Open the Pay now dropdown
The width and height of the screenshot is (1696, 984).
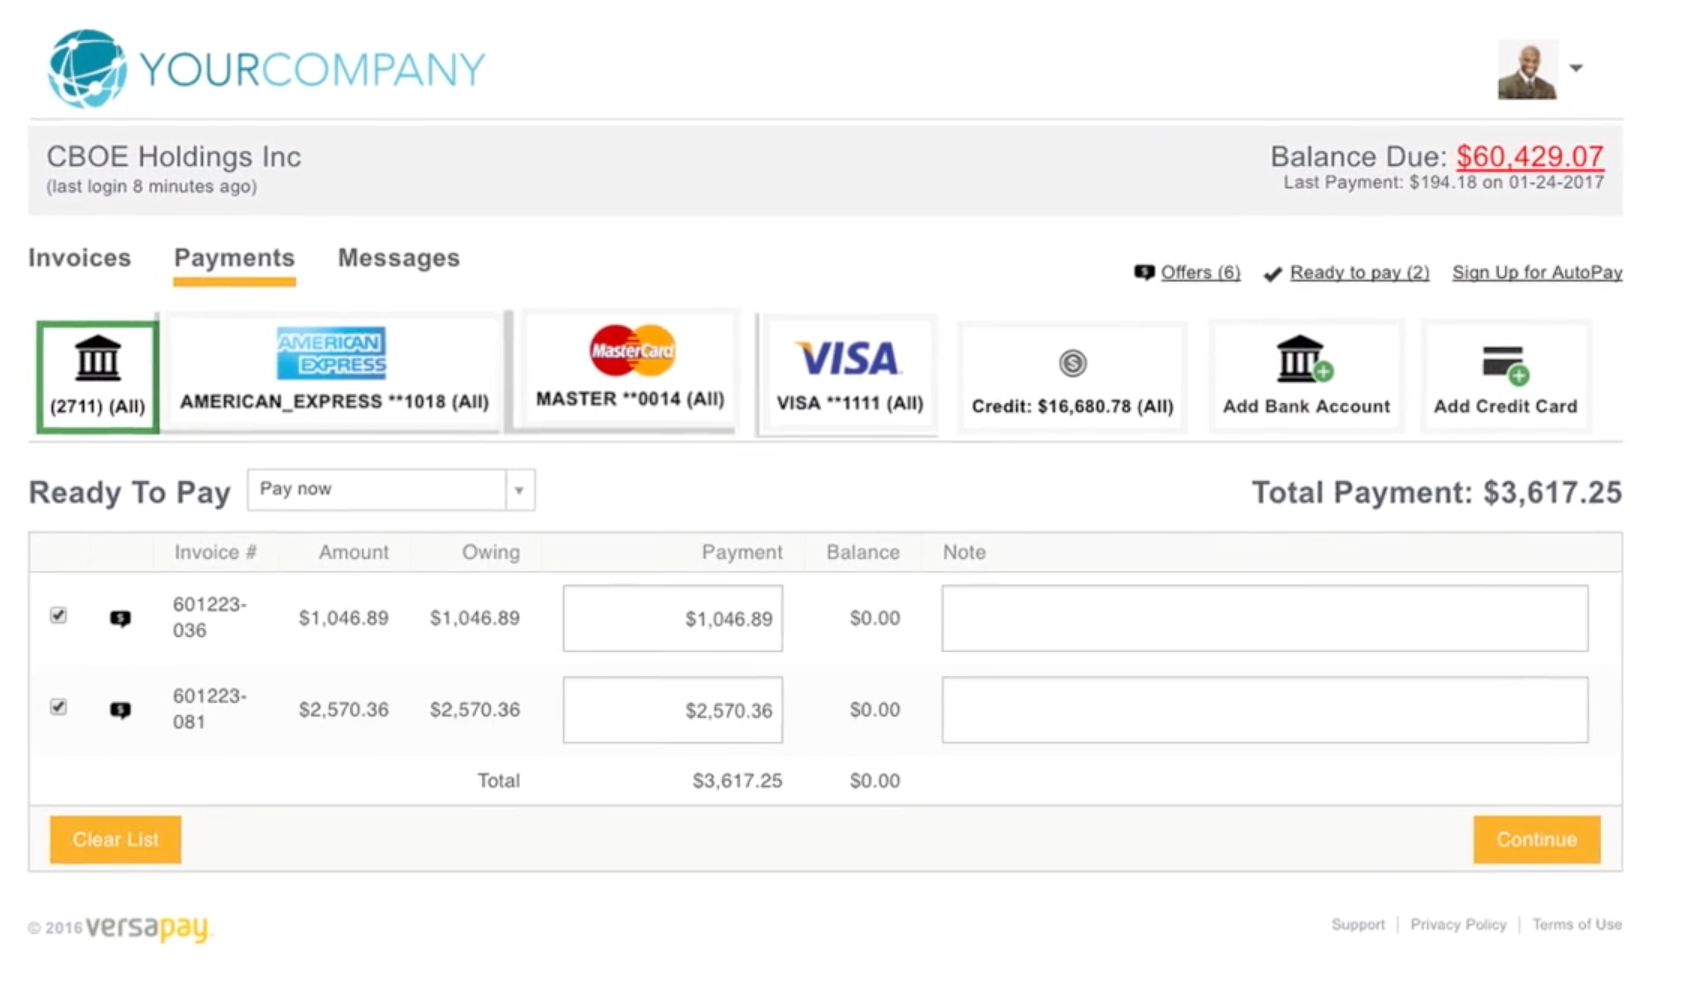391,490
